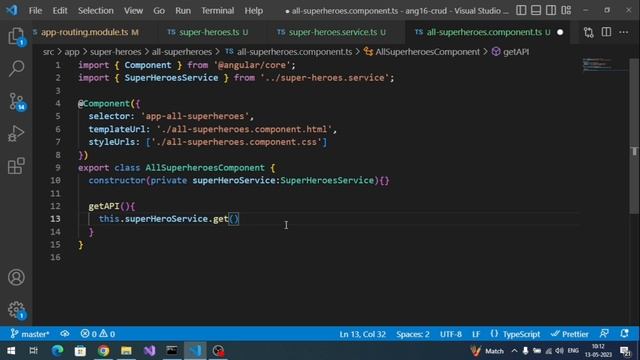
Task: Click the super-heroes breadcrumb
Action: pos(116,52)
